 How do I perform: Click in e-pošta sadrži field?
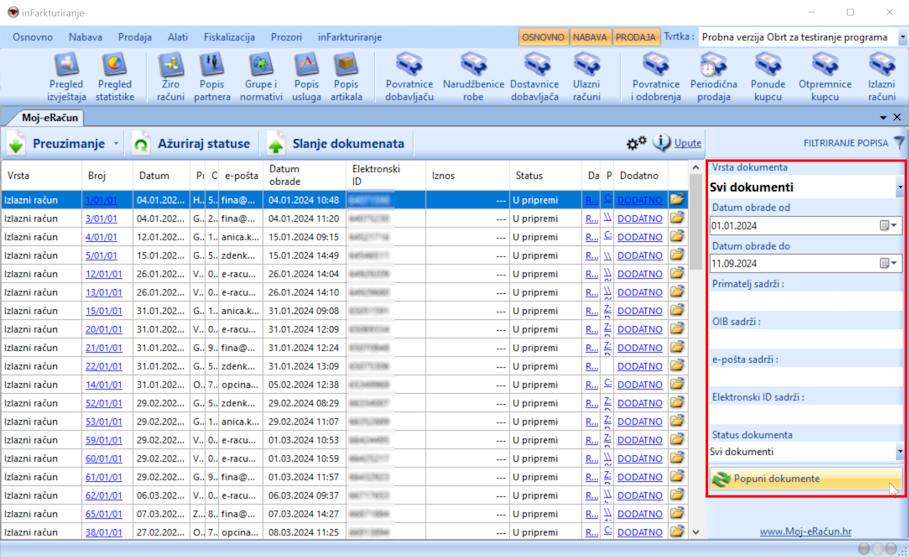point(806,377)
